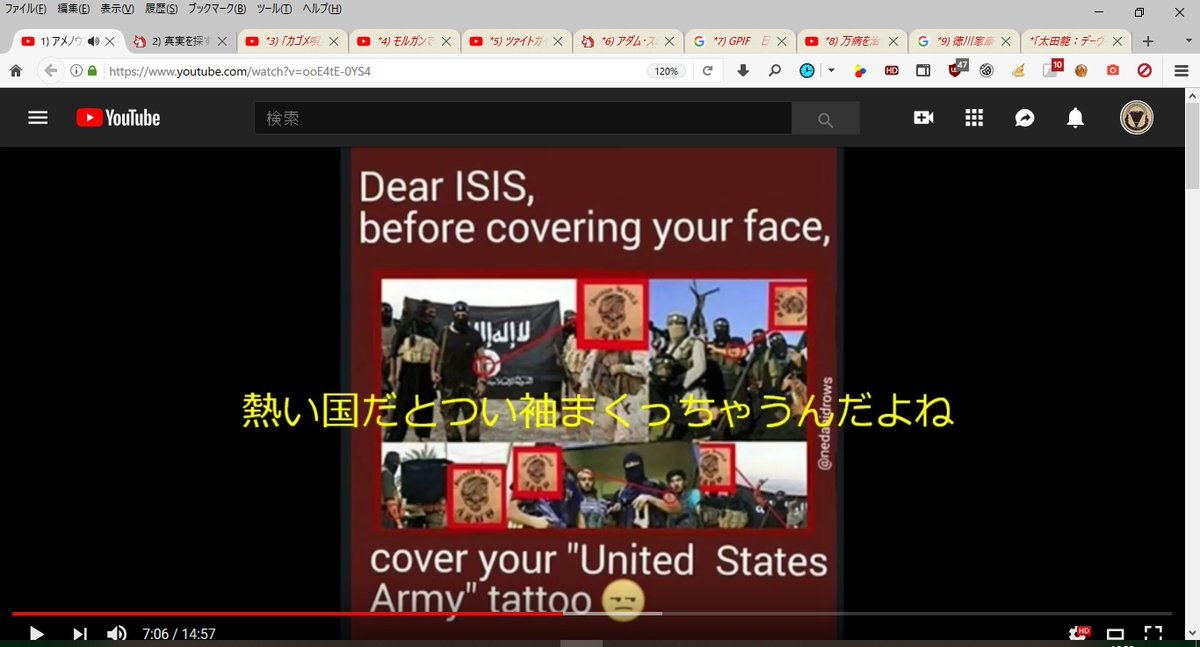Viewport: 1200px width, 647px height.
Task: Click the YouTube 検索 search field
Action: point(523,118)
